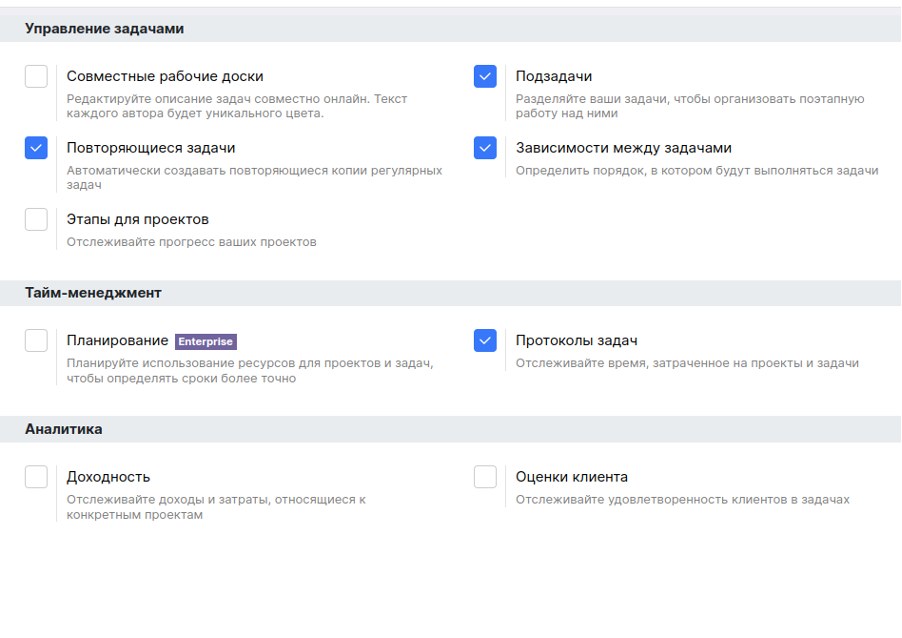Click the Планирование label text
Viewport: 902px width, 638px height.
[117, 340]
